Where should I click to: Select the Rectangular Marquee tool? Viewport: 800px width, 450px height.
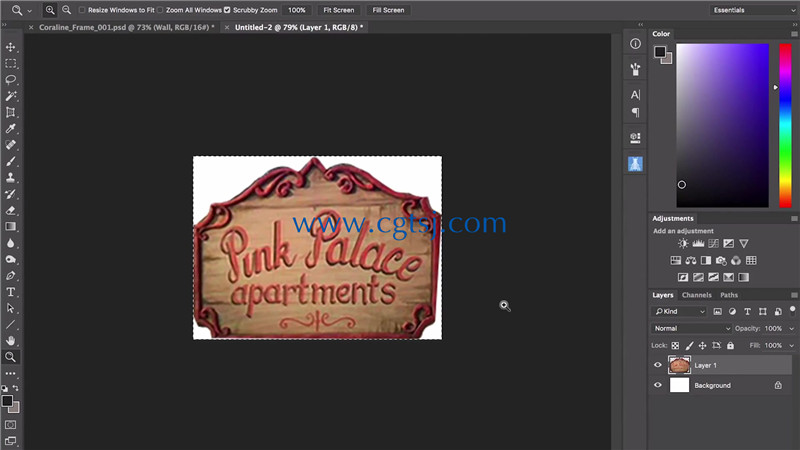click(x=10, y=63)
